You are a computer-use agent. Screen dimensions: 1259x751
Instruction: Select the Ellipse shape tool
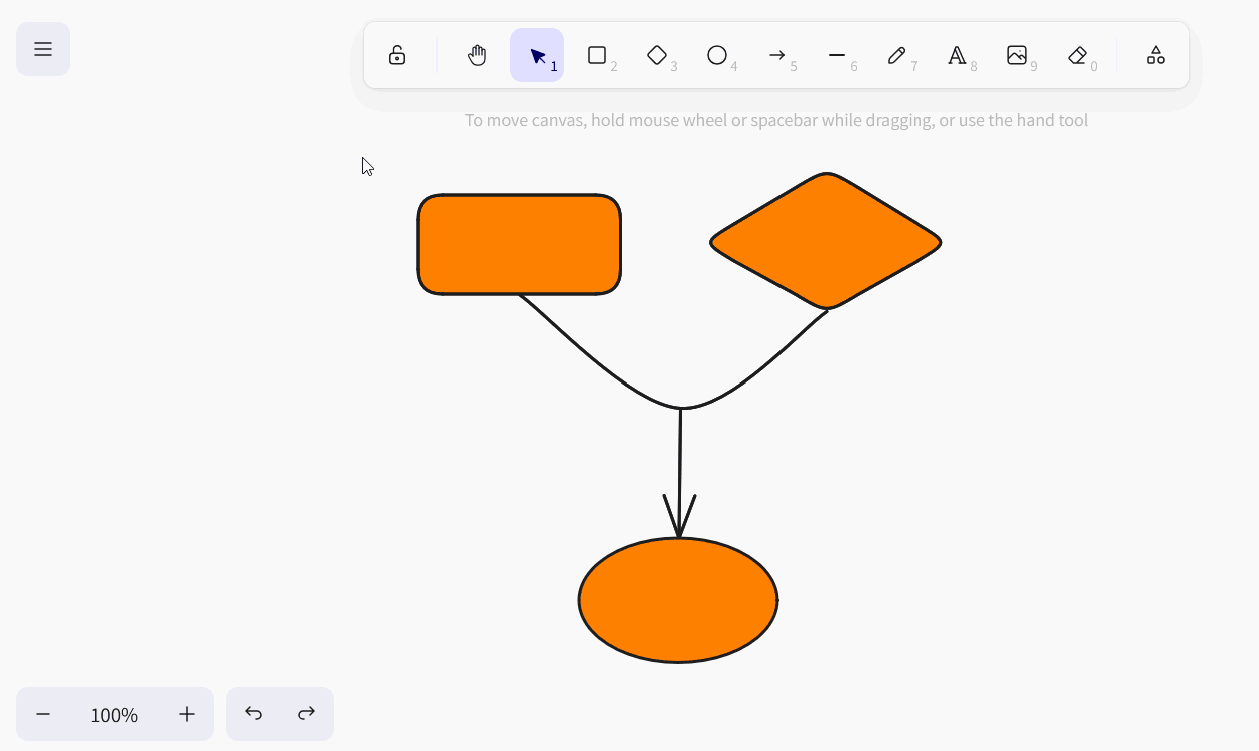pyautogui.click(x=717, y=55)
